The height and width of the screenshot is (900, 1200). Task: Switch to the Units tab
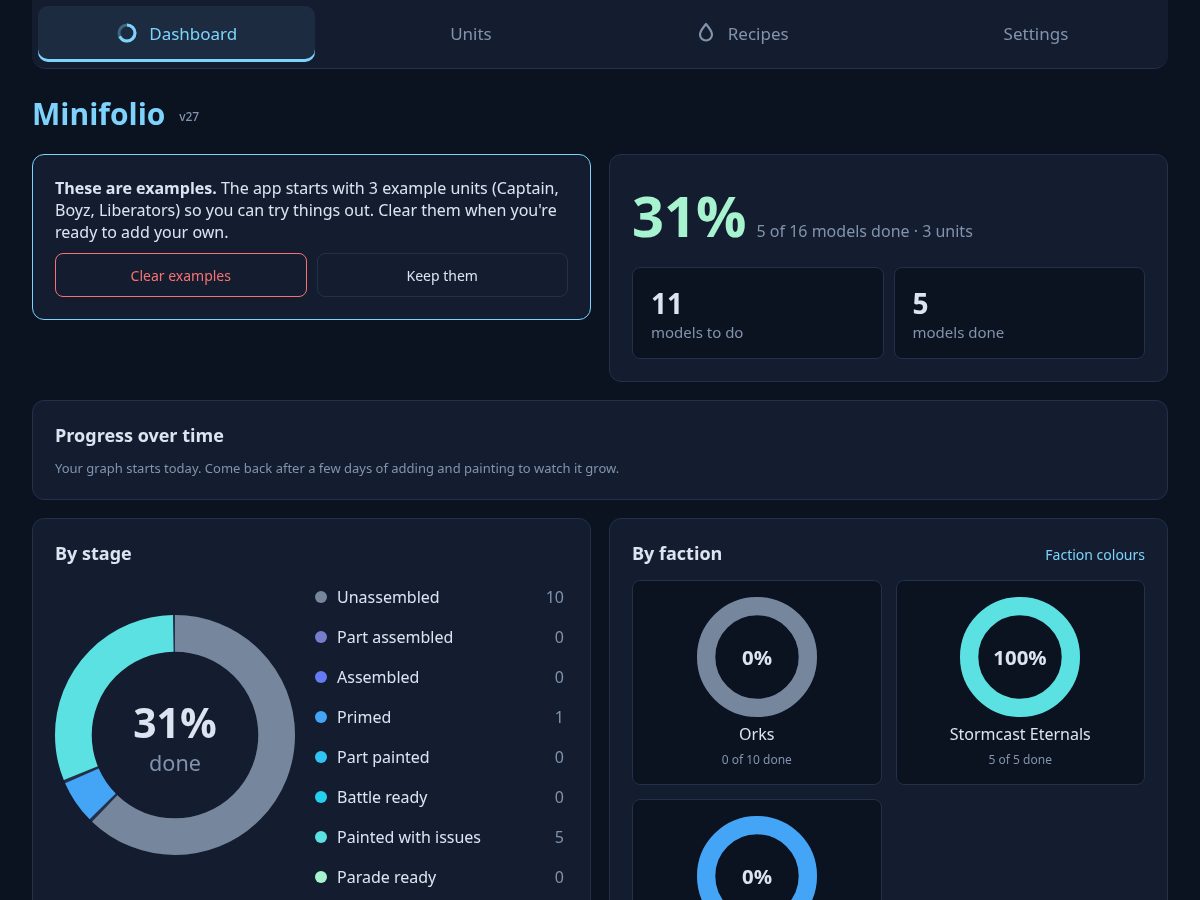click(470, 34)
